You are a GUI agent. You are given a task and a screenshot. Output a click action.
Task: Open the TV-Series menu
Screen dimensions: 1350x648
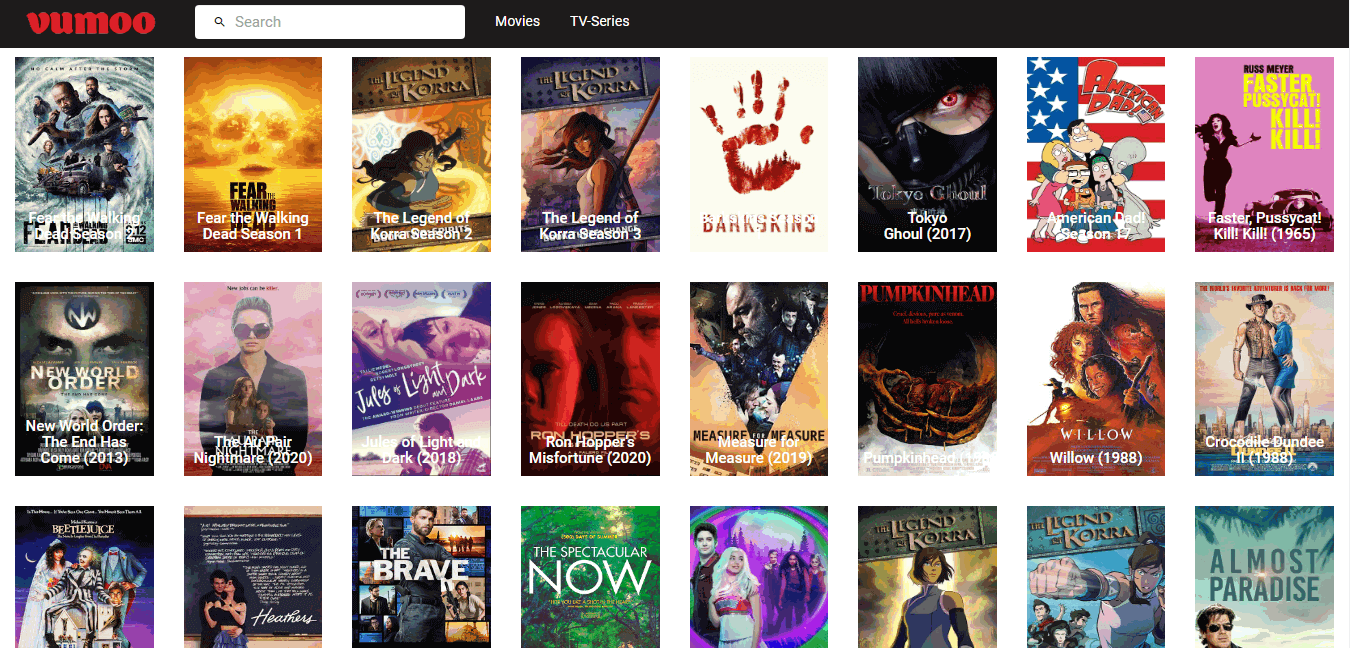[x=600, y=21]
